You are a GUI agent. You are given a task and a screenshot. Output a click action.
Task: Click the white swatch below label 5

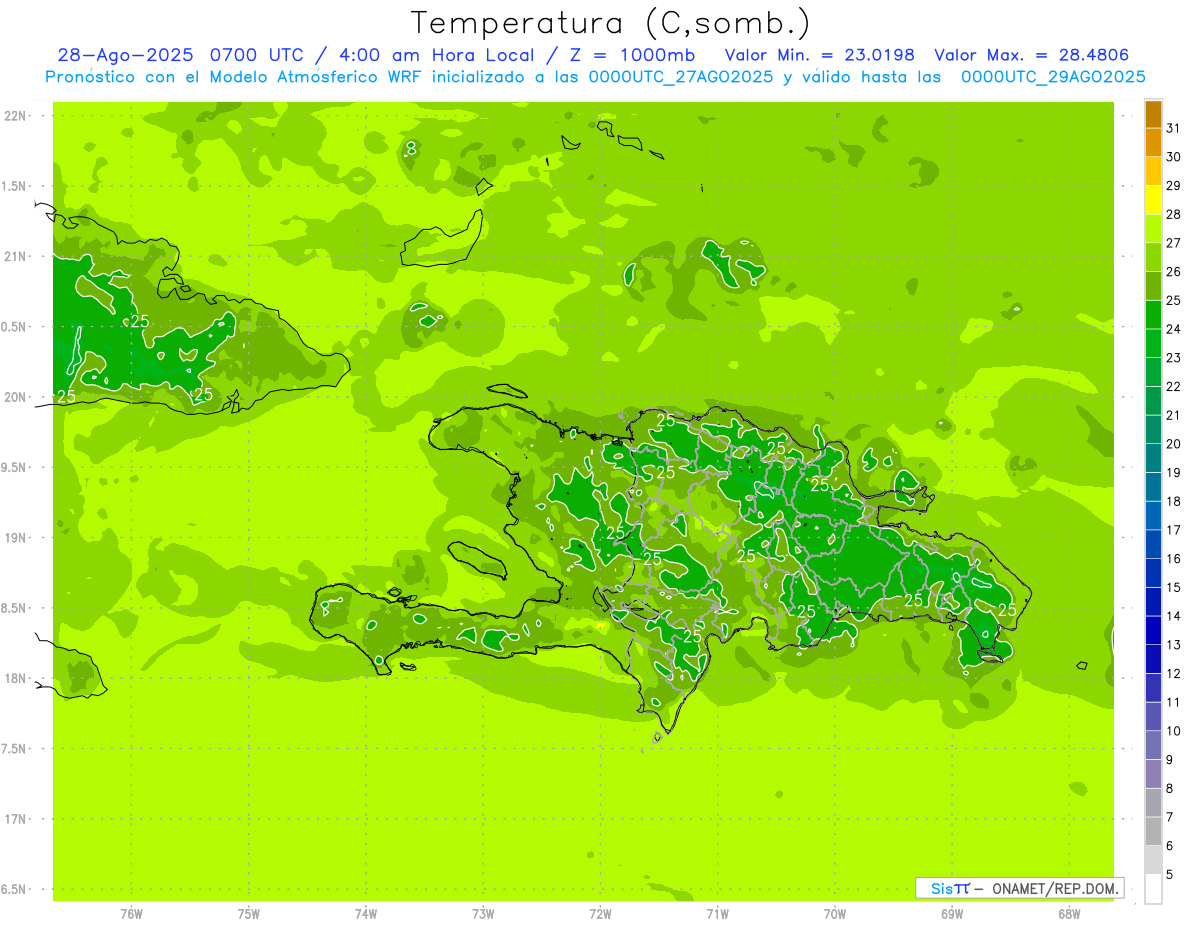pos(1153,889)
